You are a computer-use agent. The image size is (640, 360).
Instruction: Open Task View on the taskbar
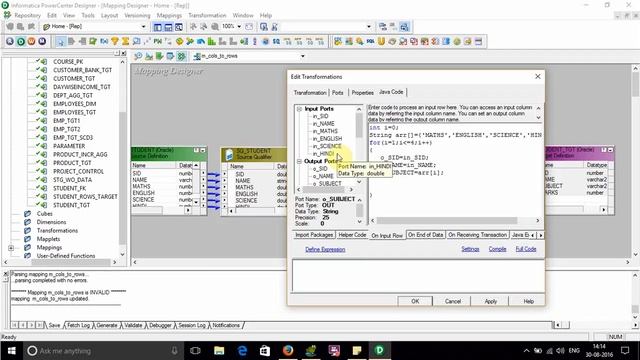[196, 350]
